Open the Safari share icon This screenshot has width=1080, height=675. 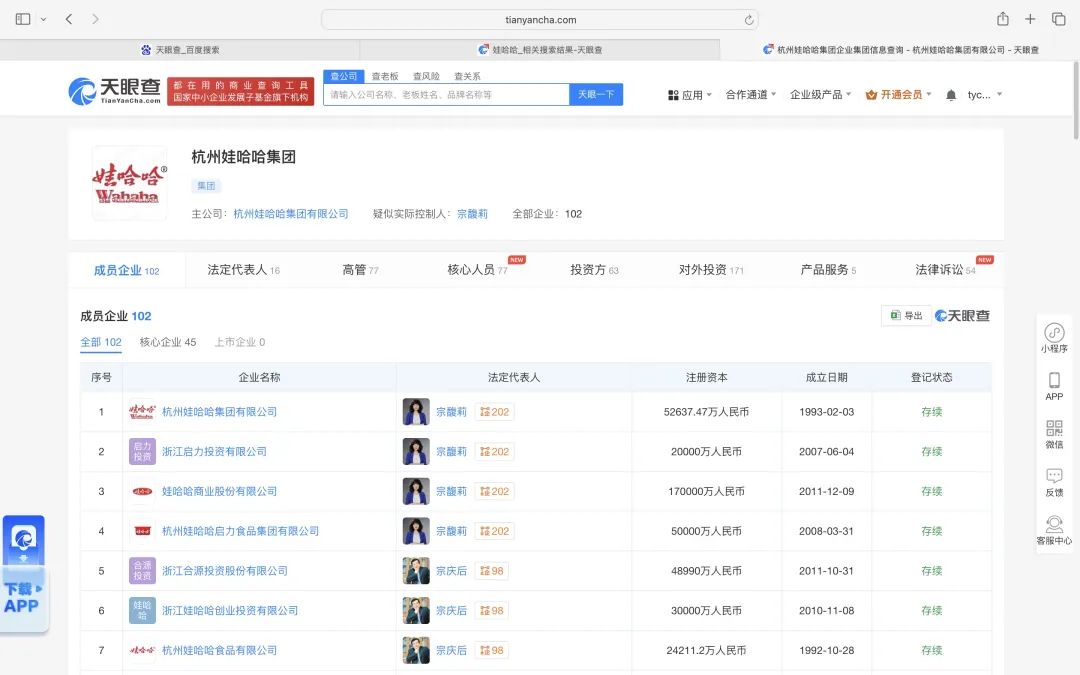click(x=1003, y=19)
